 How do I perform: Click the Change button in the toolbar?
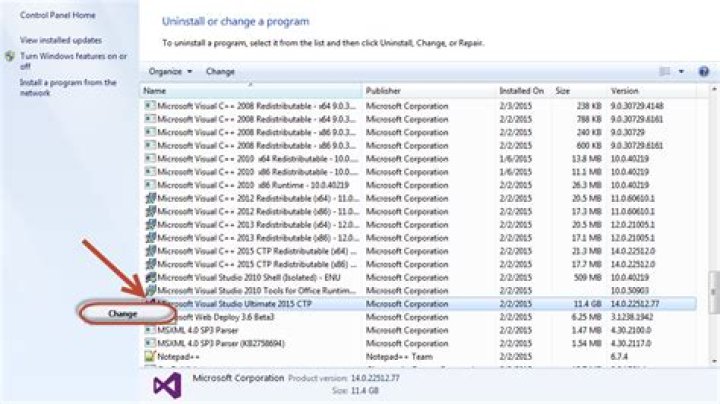point(220,72)
